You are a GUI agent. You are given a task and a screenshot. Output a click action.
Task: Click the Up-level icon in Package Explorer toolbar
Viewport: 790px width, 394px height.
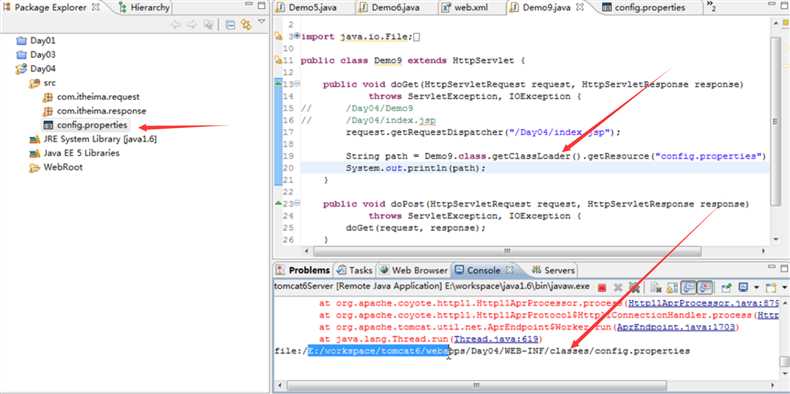[x=208, y=25]
